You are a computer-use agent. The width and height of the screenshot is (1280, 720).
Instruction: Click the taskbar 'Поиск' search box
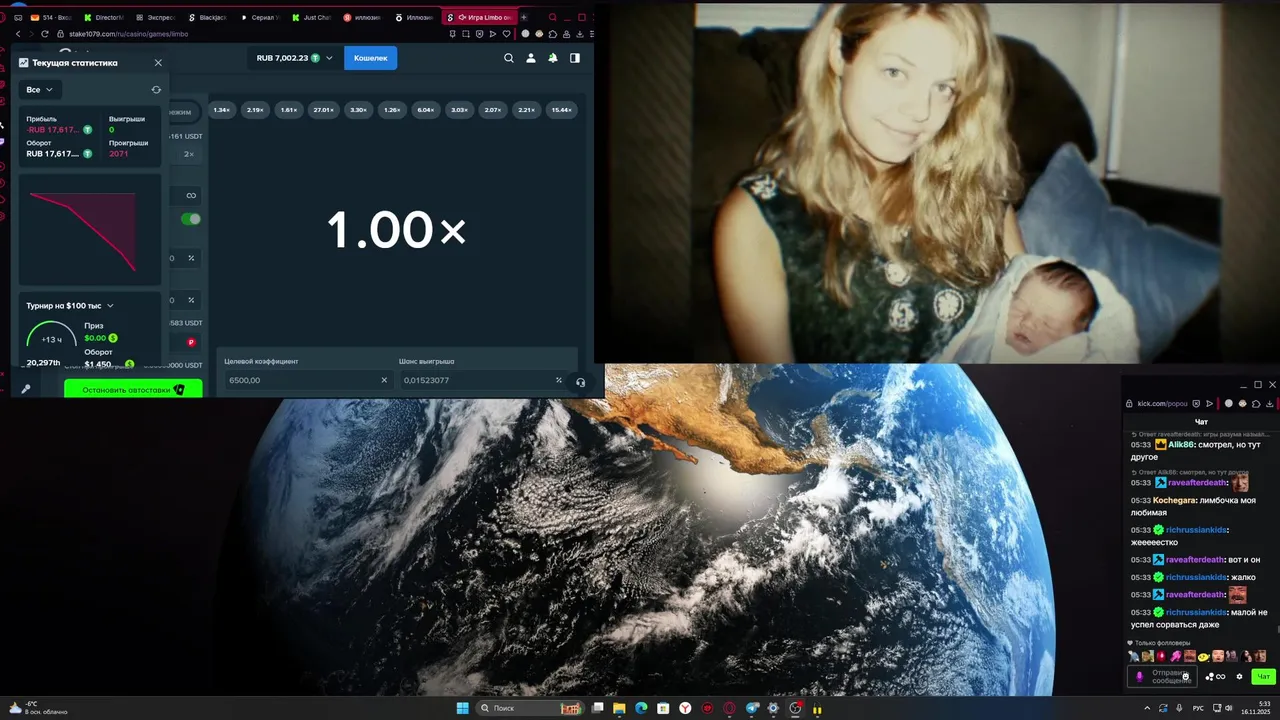click(x=530, y=708)
